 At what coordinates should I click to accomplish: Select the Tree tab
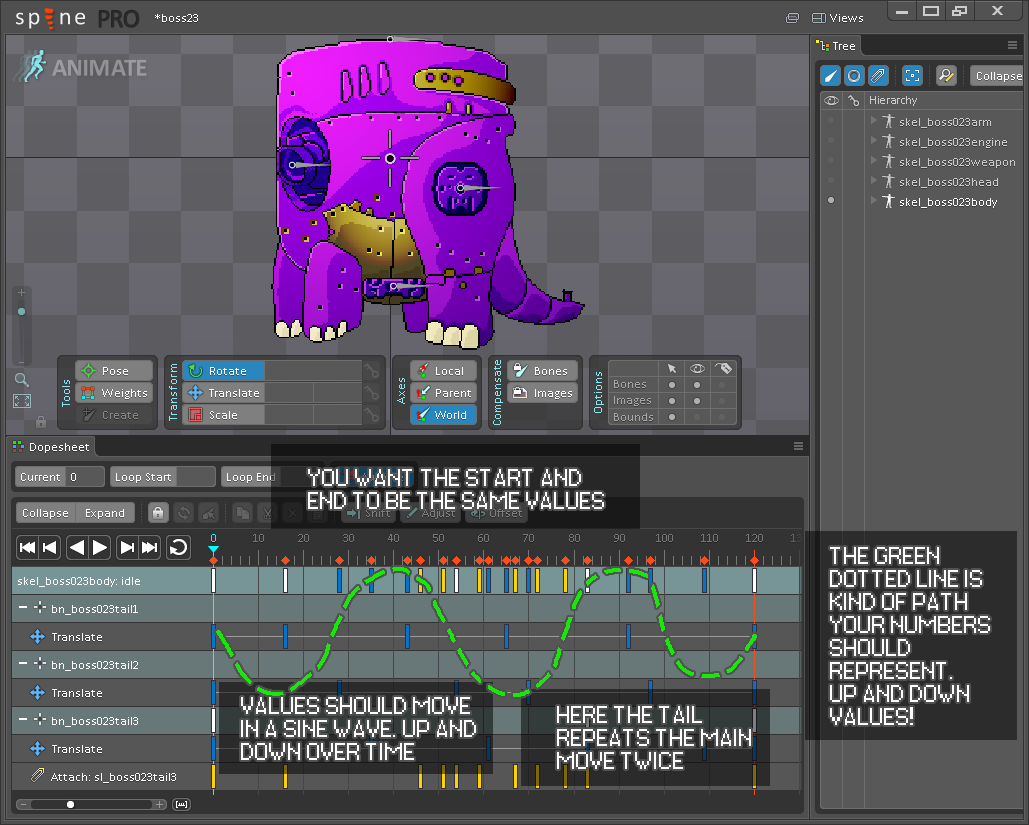[x=837, y=46]
